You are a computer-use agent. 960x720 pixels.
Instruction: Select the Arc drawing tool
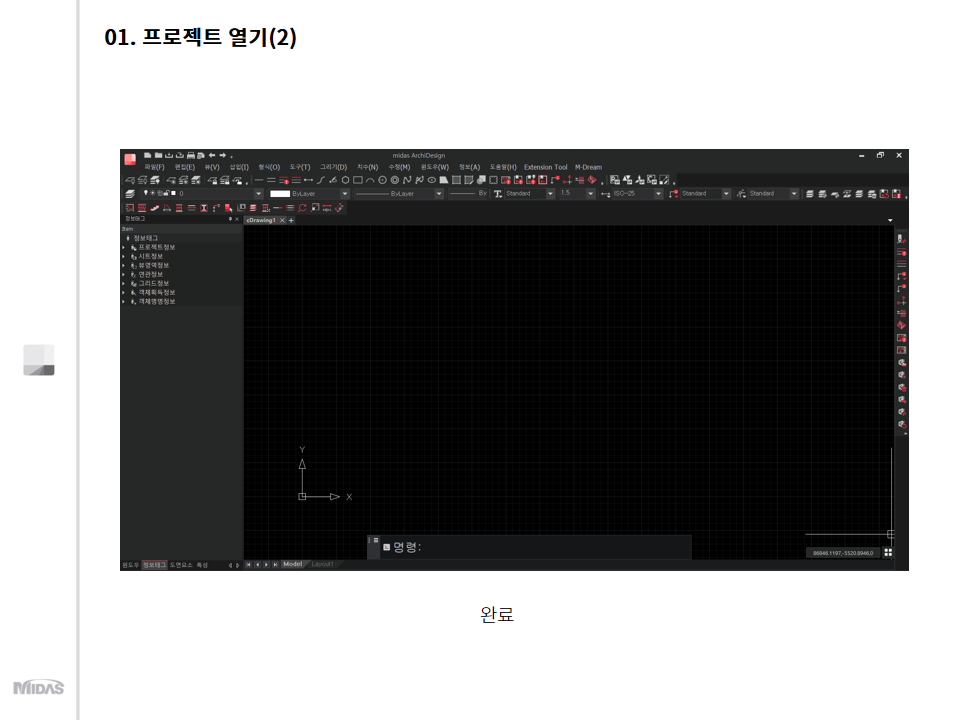pos(370,180)
